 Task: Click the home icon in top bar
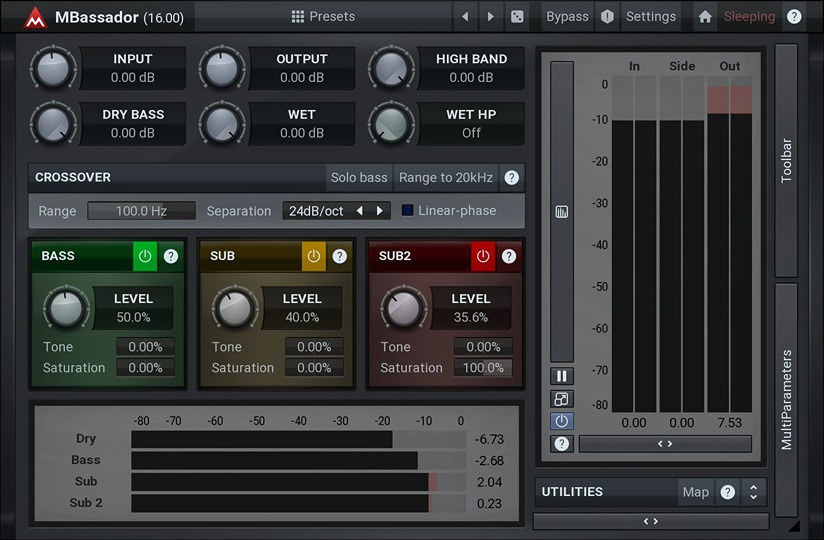pos(705,17)
